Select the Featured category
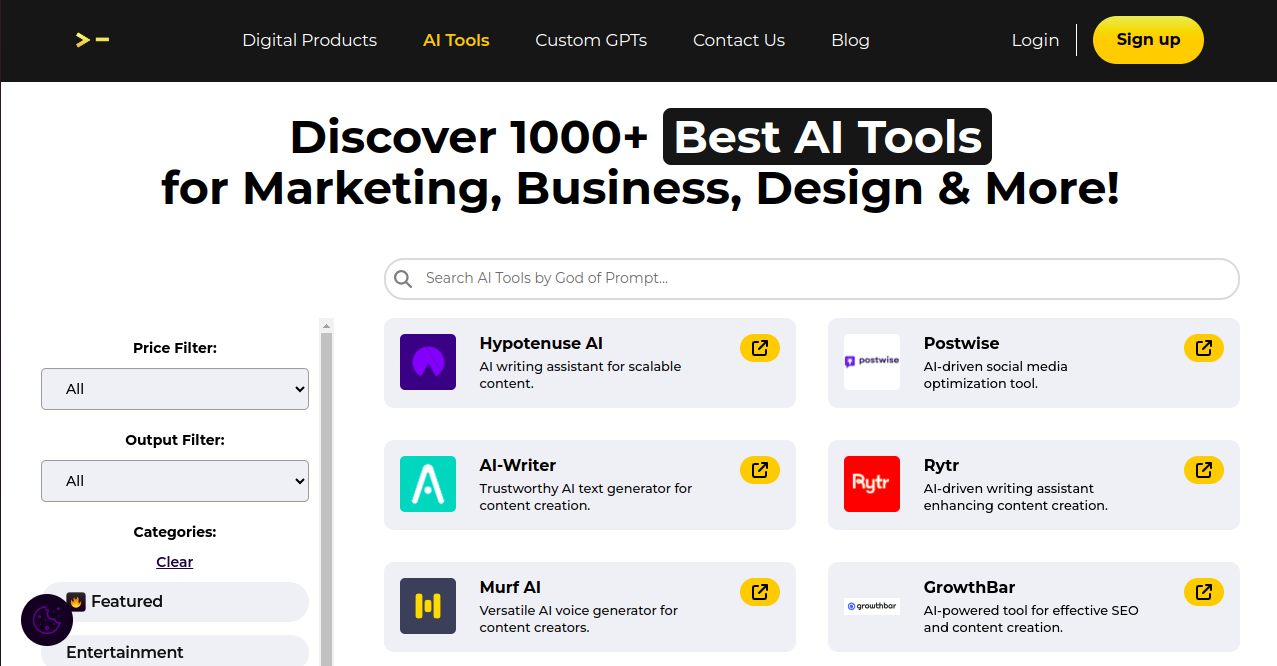This screenshot has height=666, width=1277. click(x=175, y=602)
